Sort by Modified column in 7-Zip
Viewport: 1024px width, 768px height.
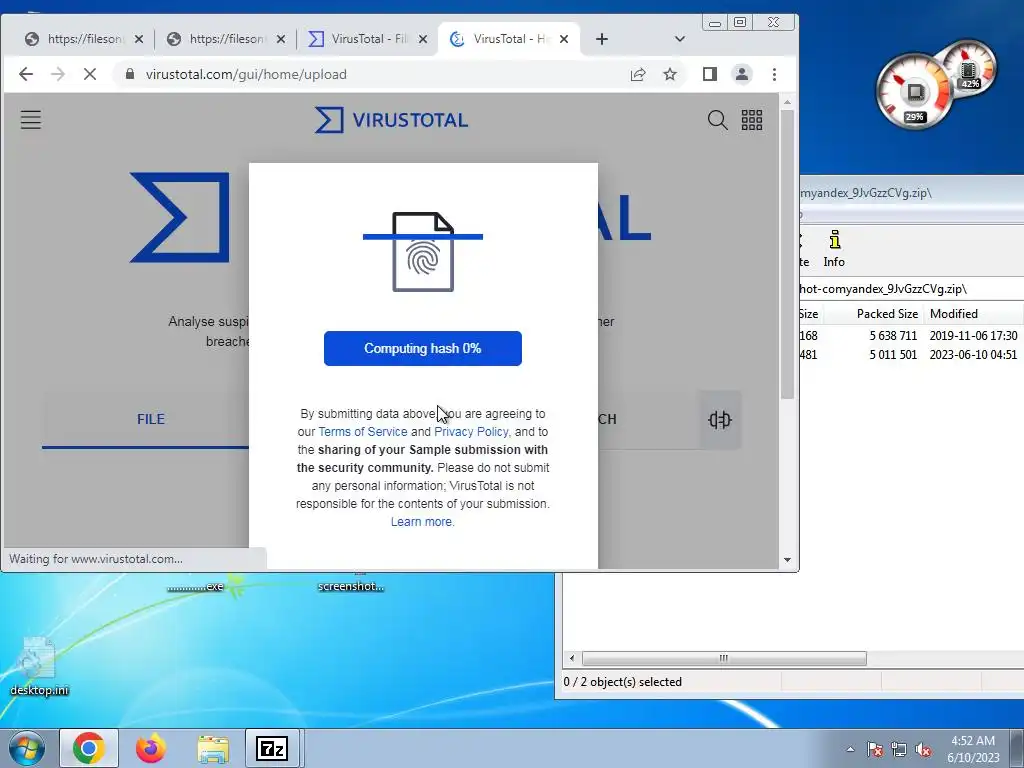pyautogui.click(x=953, y=314)
